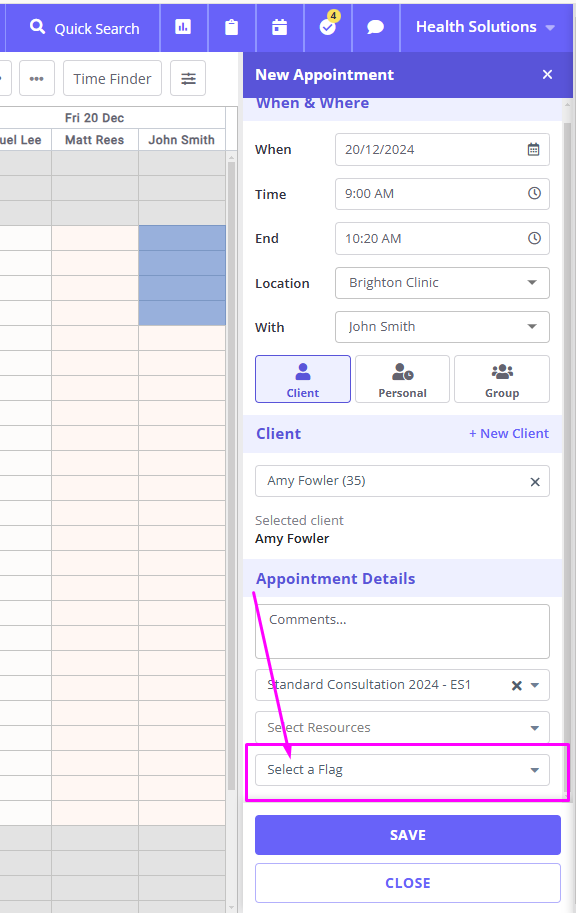Viewport: 576px width, 913px height.
Task: Open the reports chart icon
Action: tap(183, 27)
